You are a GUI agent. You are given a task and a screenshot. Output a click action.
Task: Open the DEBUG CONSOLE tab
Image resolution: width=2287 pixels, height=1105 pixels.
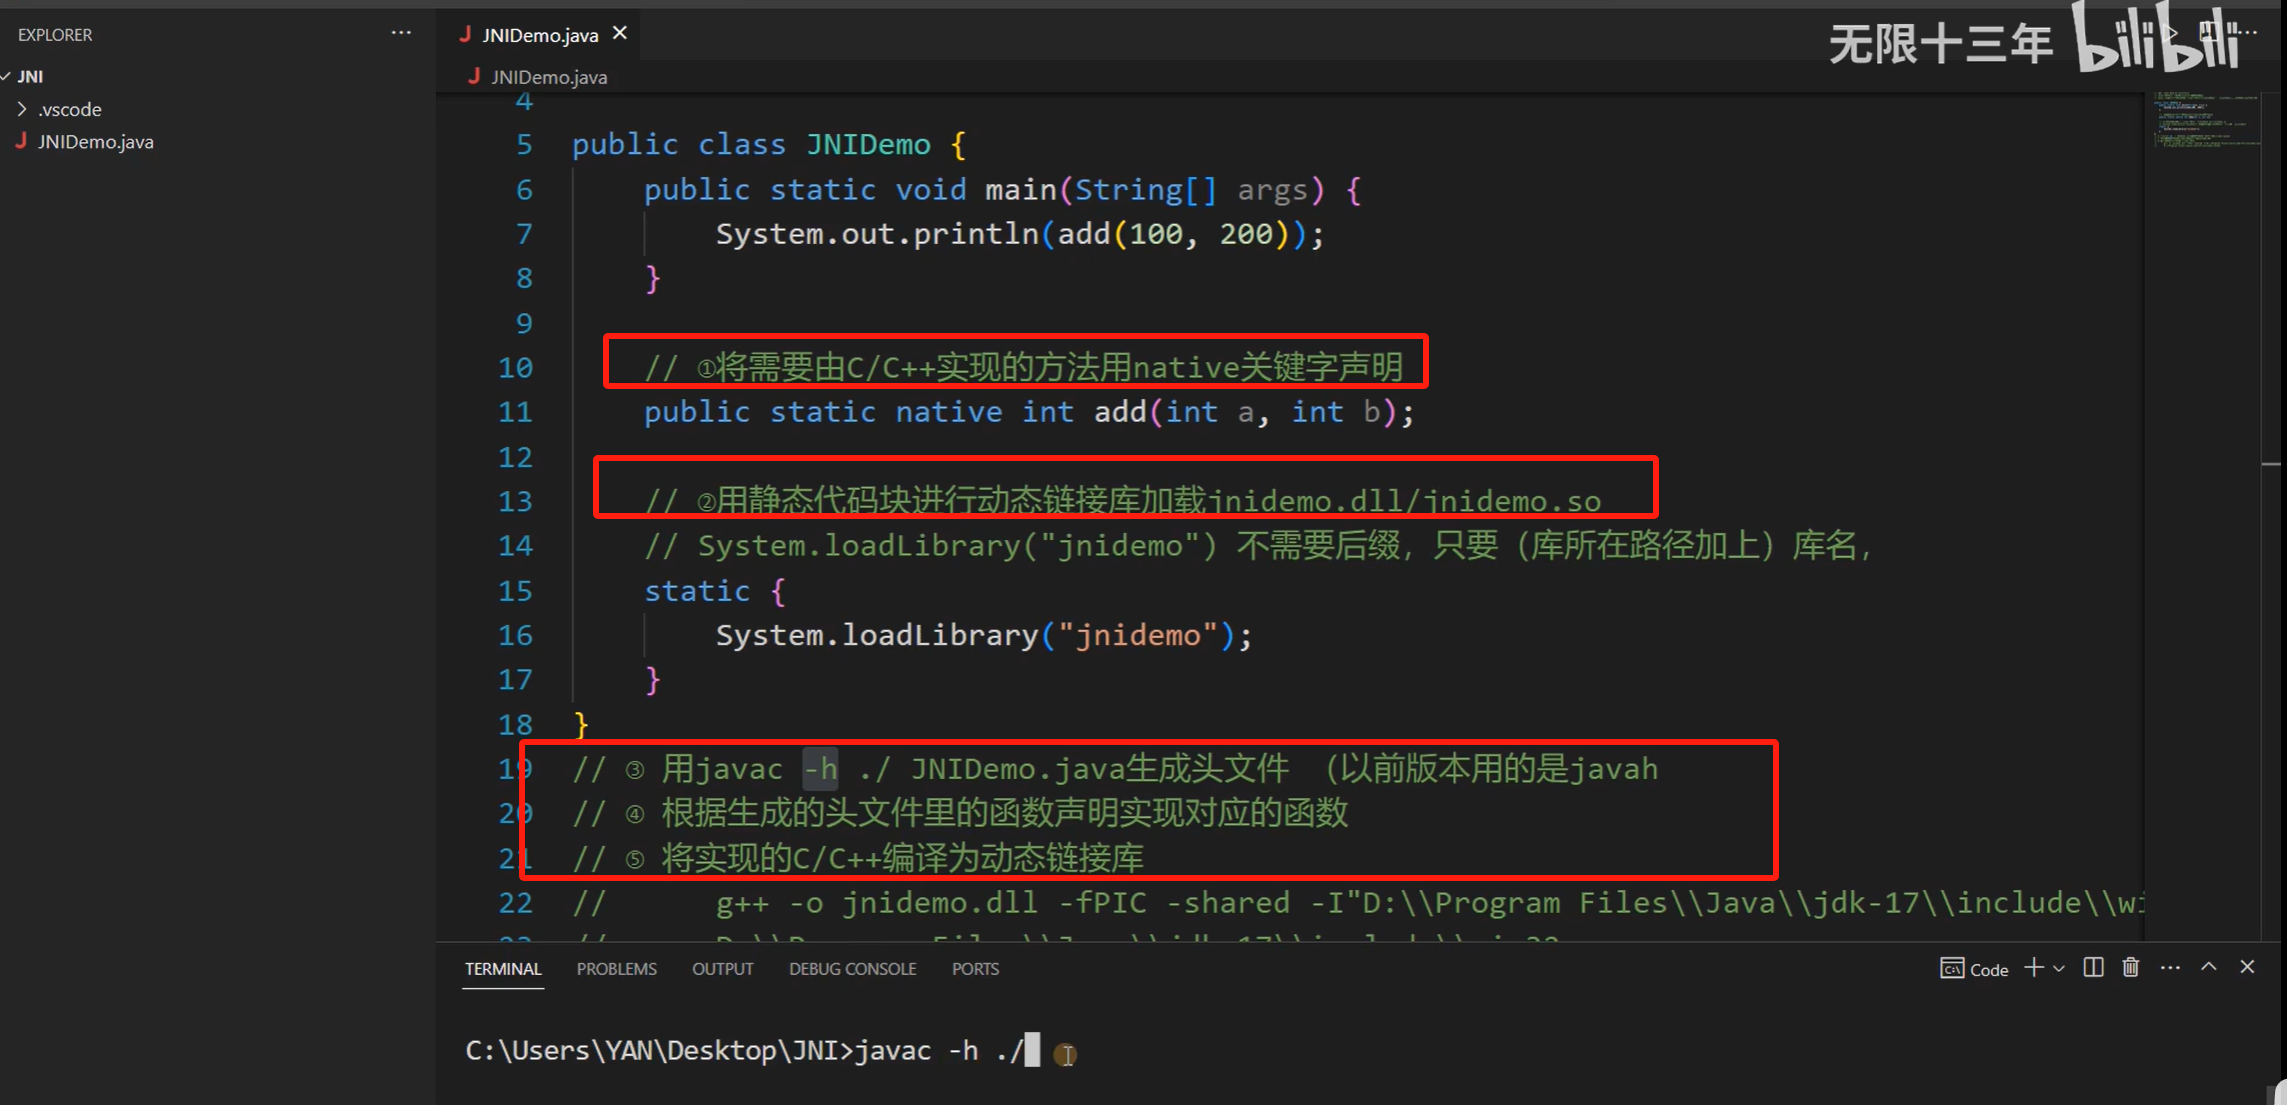point(852,969)
